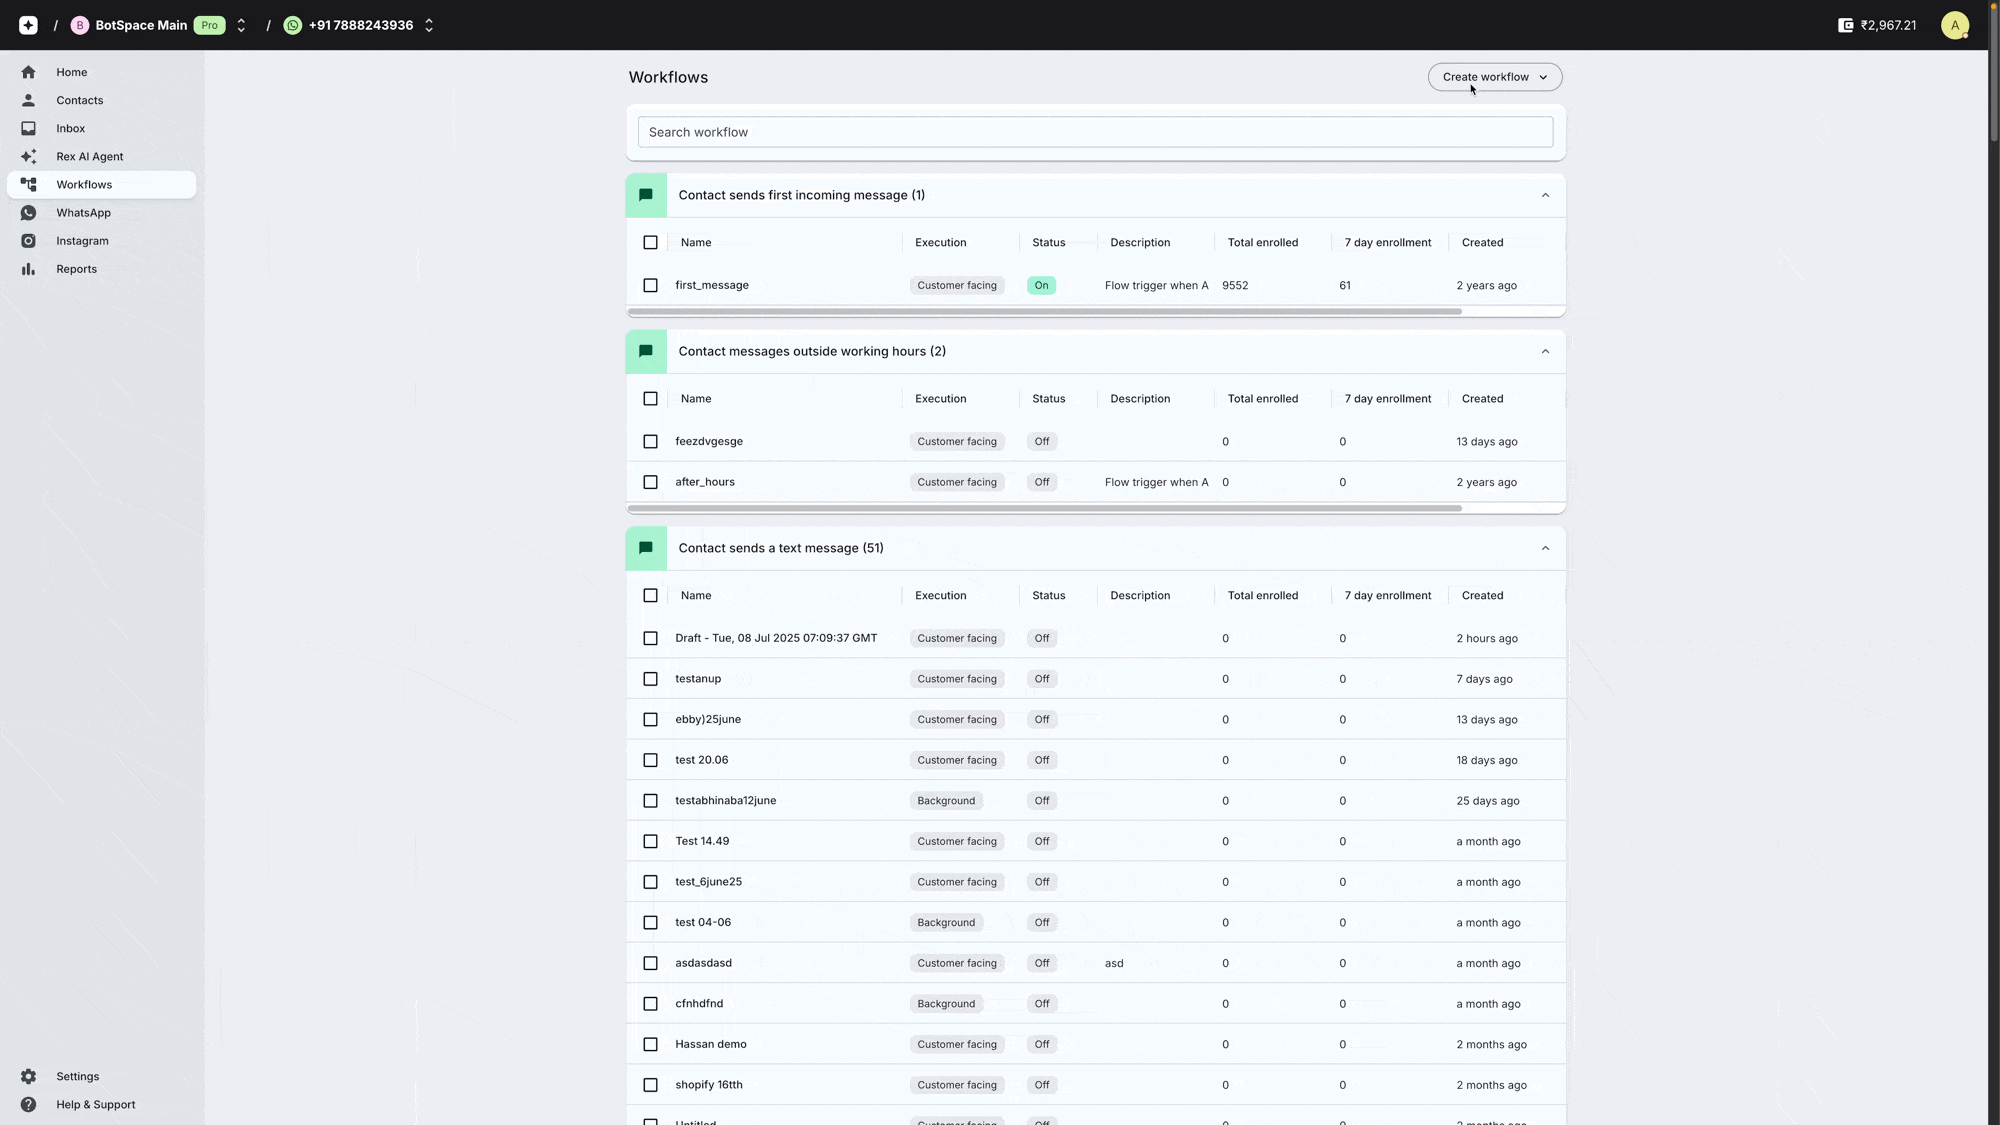The height and width of the screenshot is (1125, 2000).
Task: Tick the first_message checkbox
Action: click(650, 285)
